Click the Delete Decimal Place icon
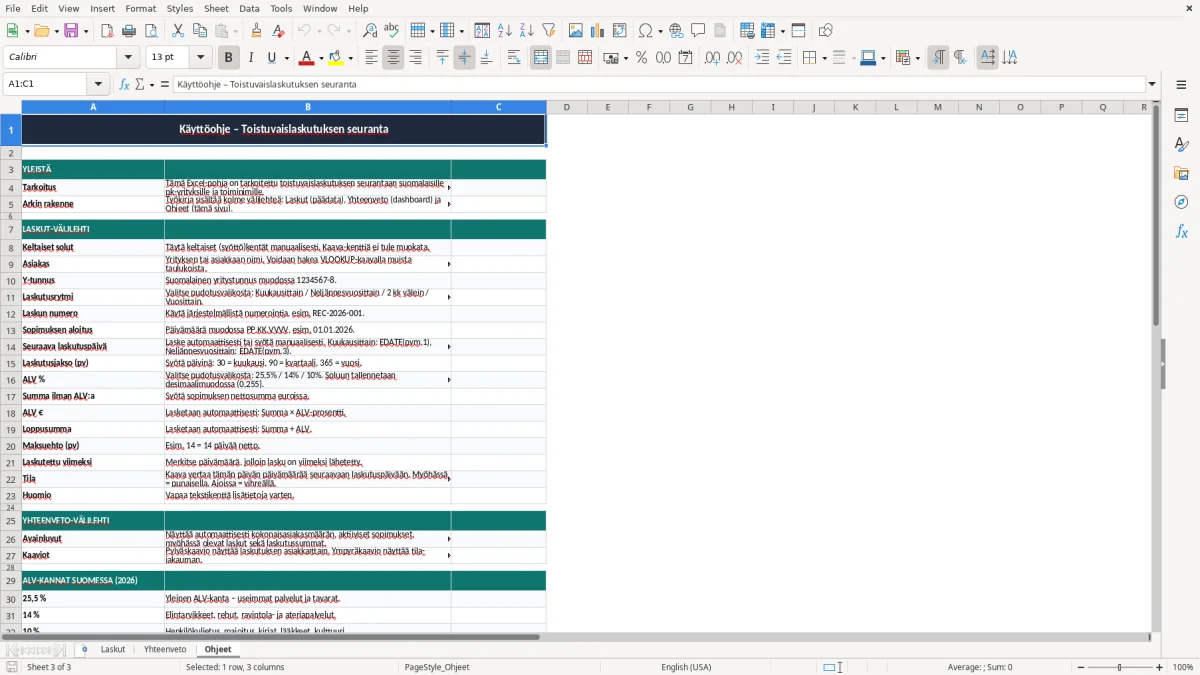The height and width of the screenshot is (675, 1200). [734, 58]
